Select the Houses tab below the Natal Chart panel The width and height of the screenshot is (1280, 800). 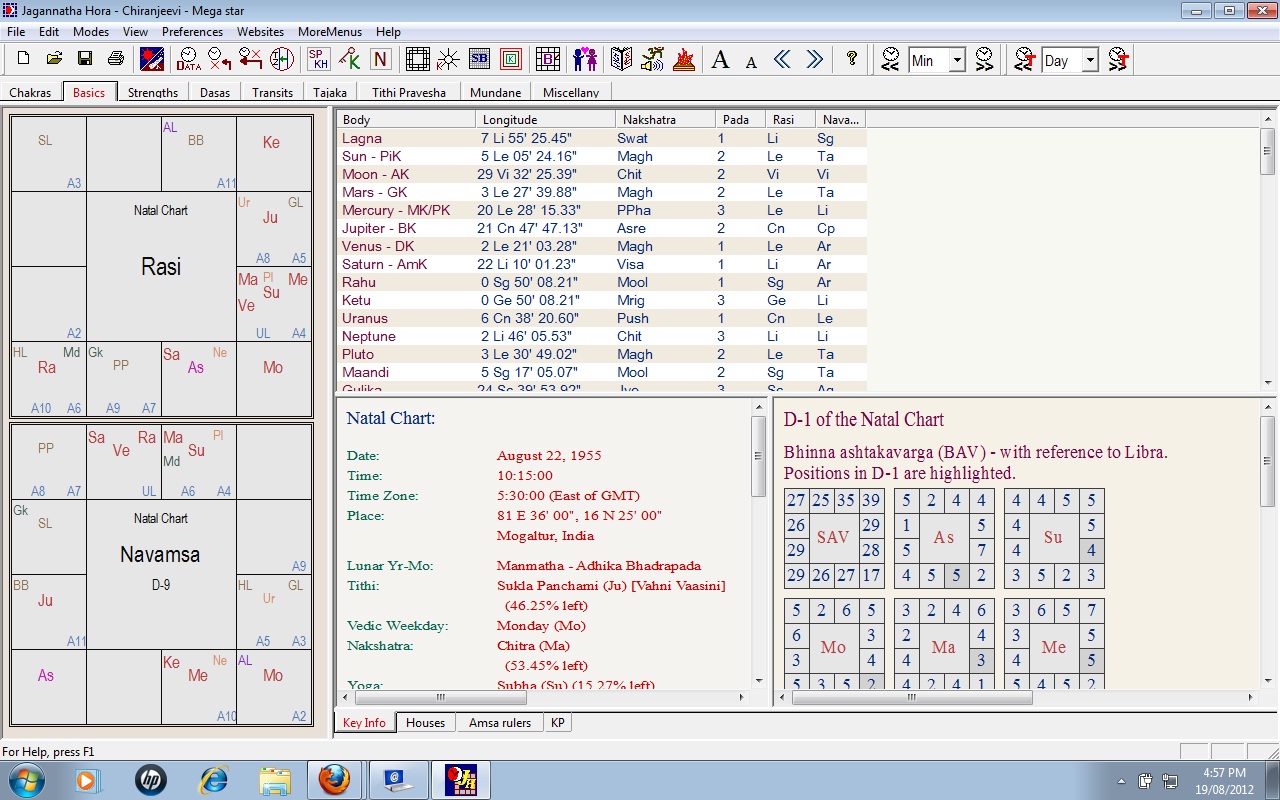tap(425, 722)
